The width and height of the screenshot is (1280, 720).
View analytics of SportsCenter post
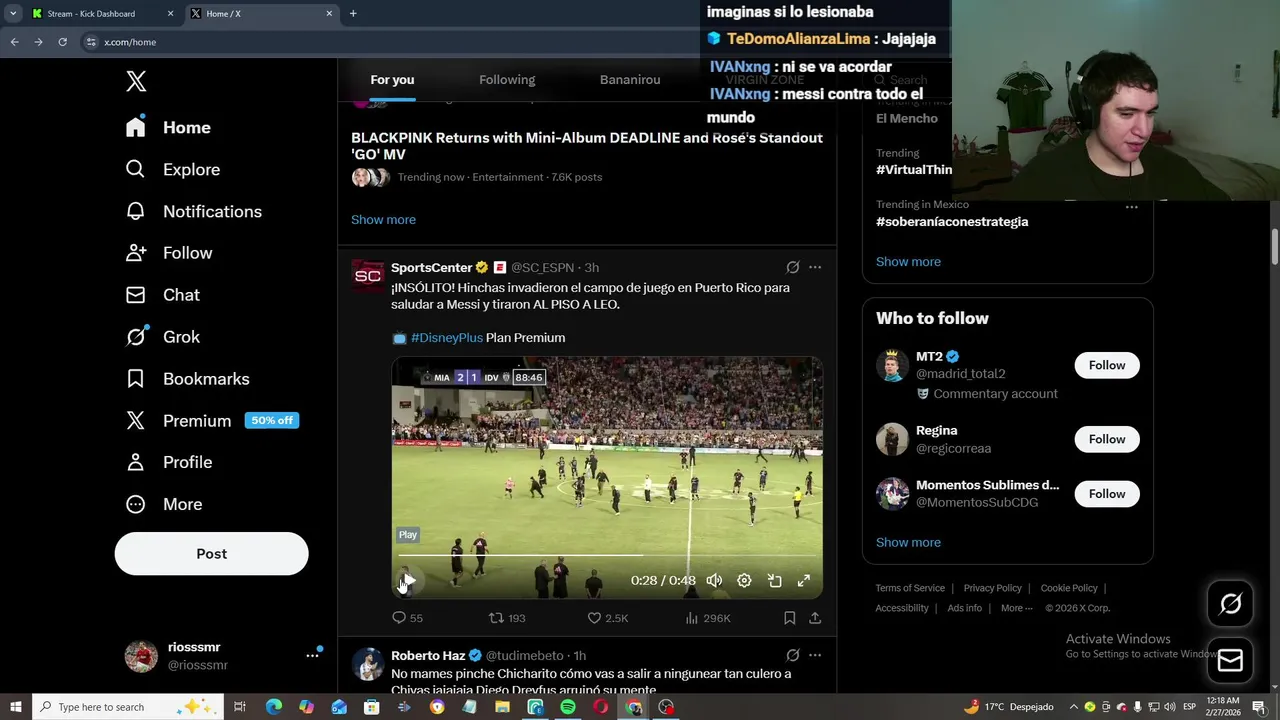pos(708,618)
